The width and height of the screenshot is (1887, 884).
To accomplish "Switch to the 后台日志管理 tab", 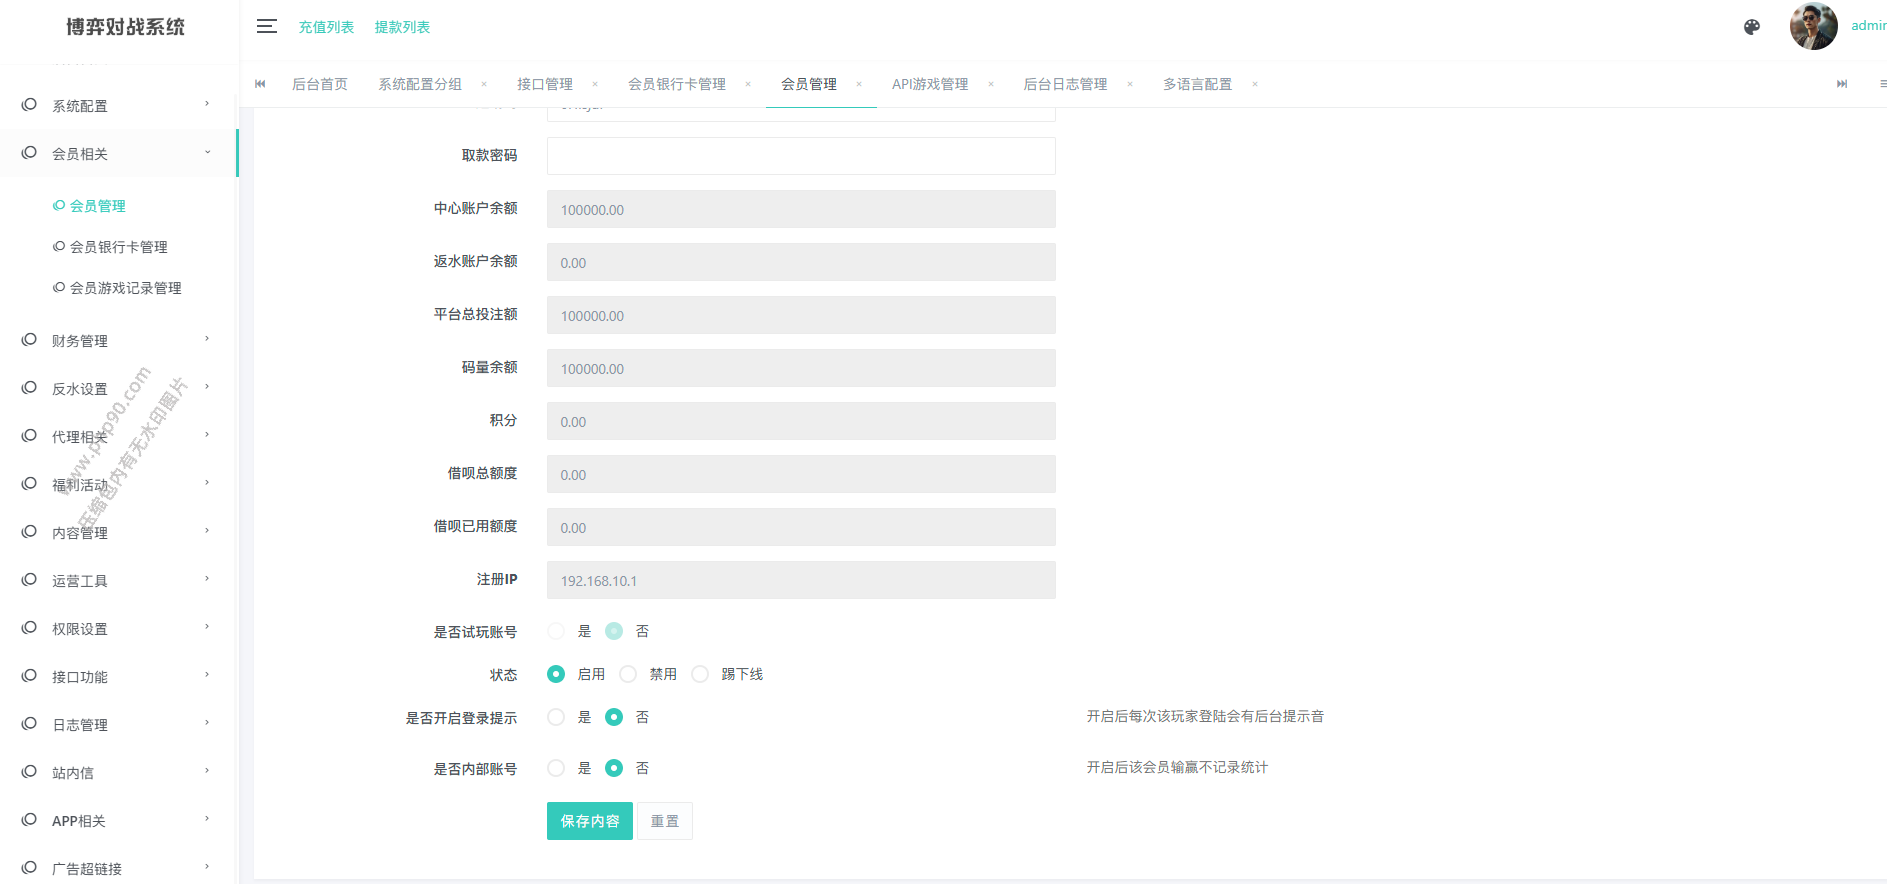I will pyautogui.click(x=1065, y=84).
